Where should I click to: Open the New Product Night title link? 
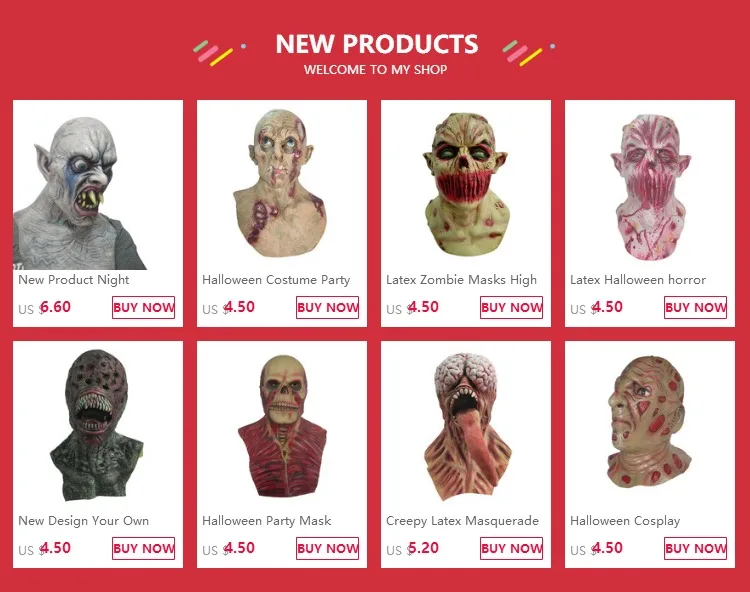[74, 280]
